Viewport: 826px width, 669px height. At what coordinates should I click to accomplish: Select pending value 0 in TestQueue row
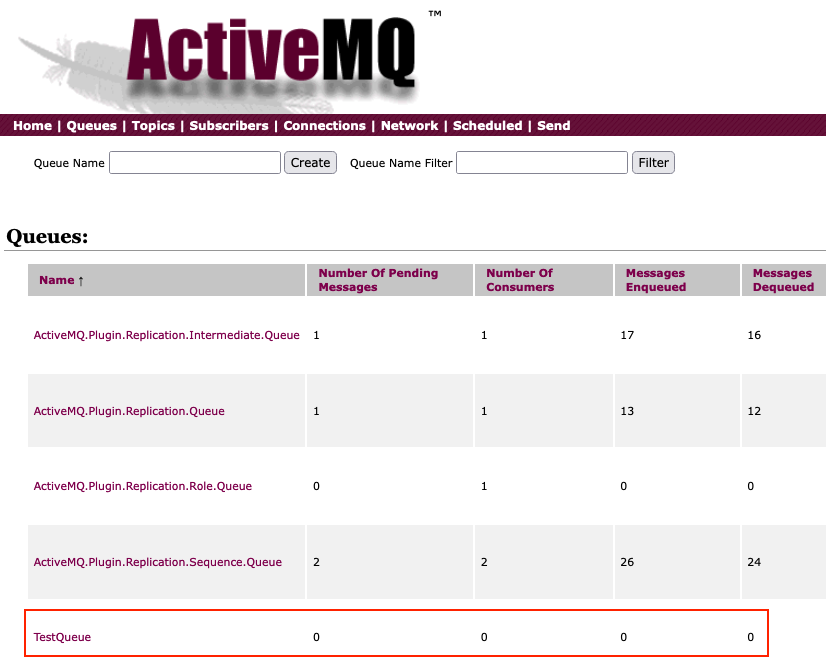tap(316, 637)
